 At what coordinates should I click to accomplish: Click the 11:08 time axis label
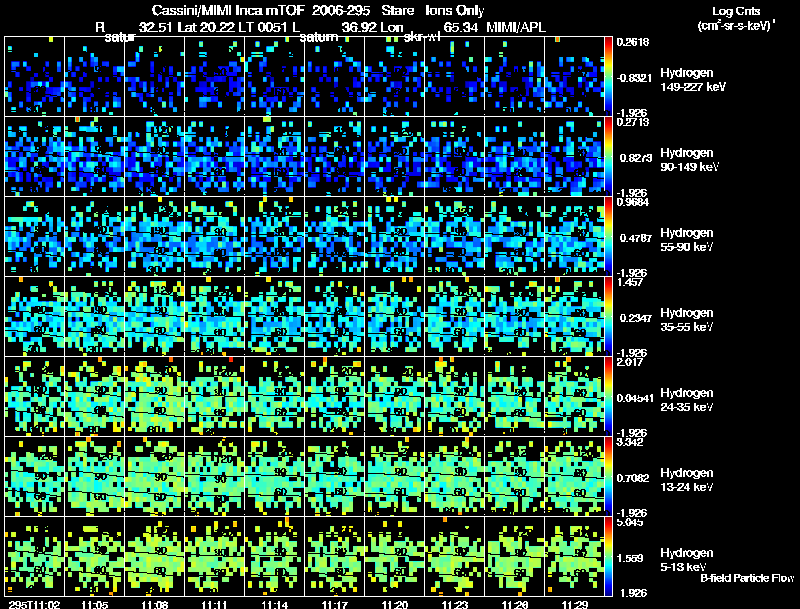click(155, 604)
